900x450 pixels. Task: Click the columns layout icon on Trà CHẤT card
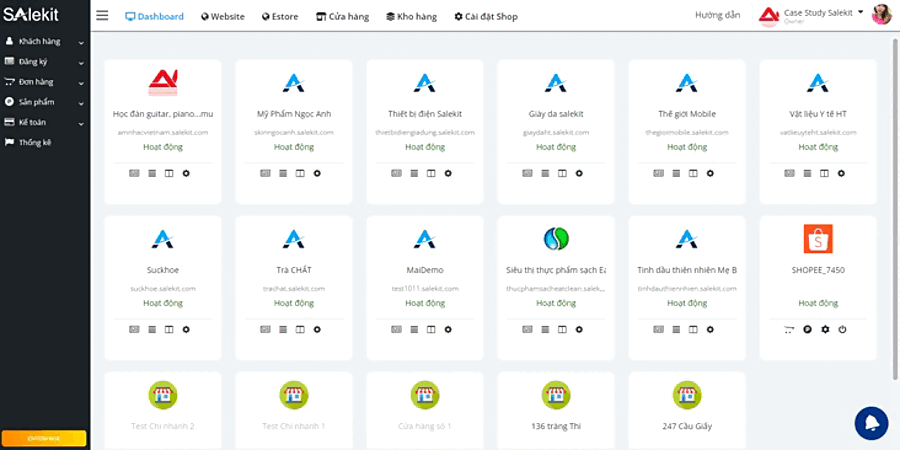coord(300,329)
